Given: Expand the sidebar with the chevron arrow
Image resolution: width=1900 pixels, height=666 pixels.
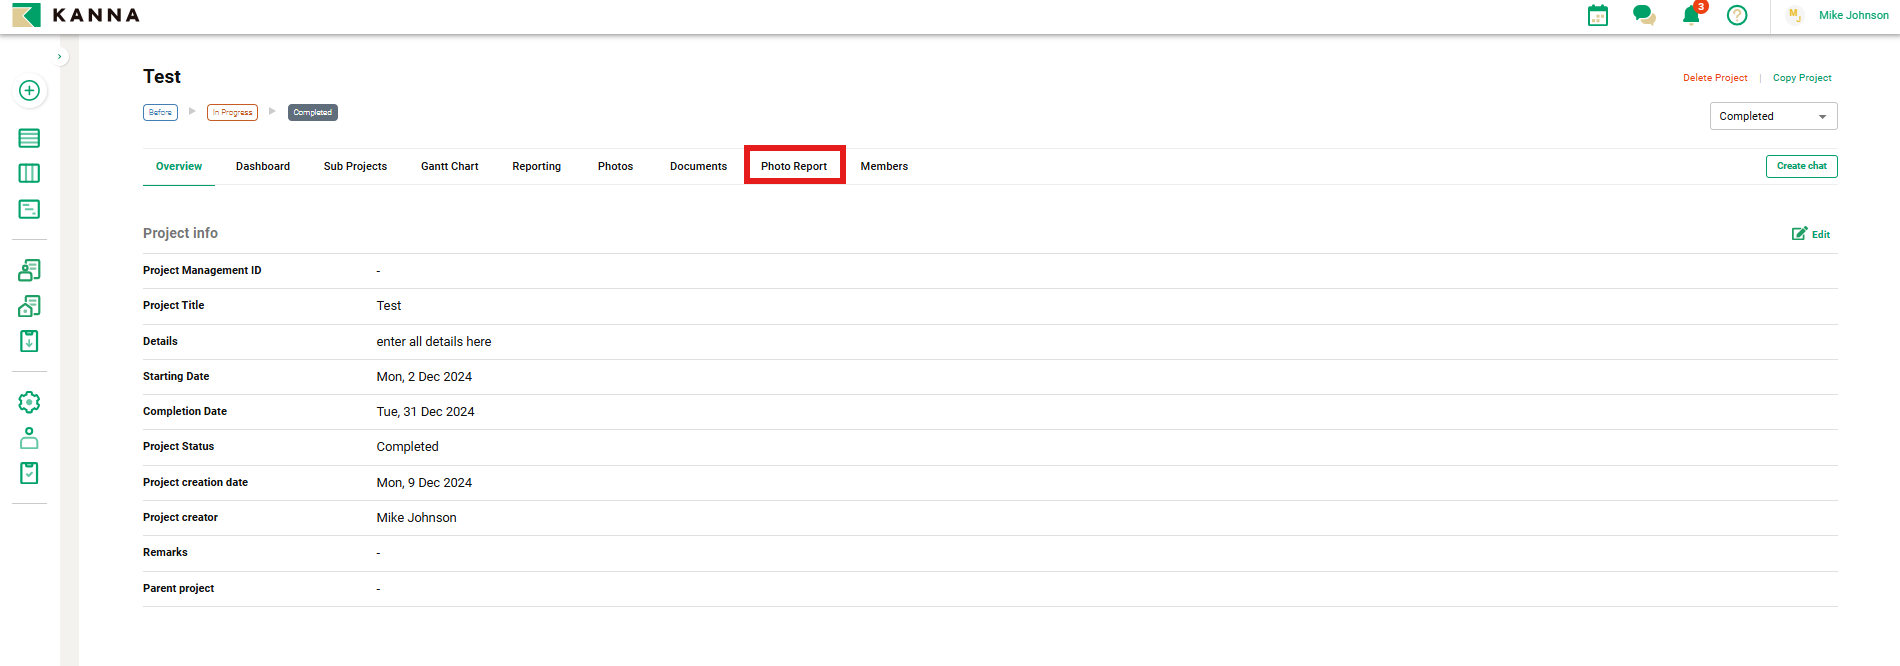Looking at the screenshot, I should [60, 57].
